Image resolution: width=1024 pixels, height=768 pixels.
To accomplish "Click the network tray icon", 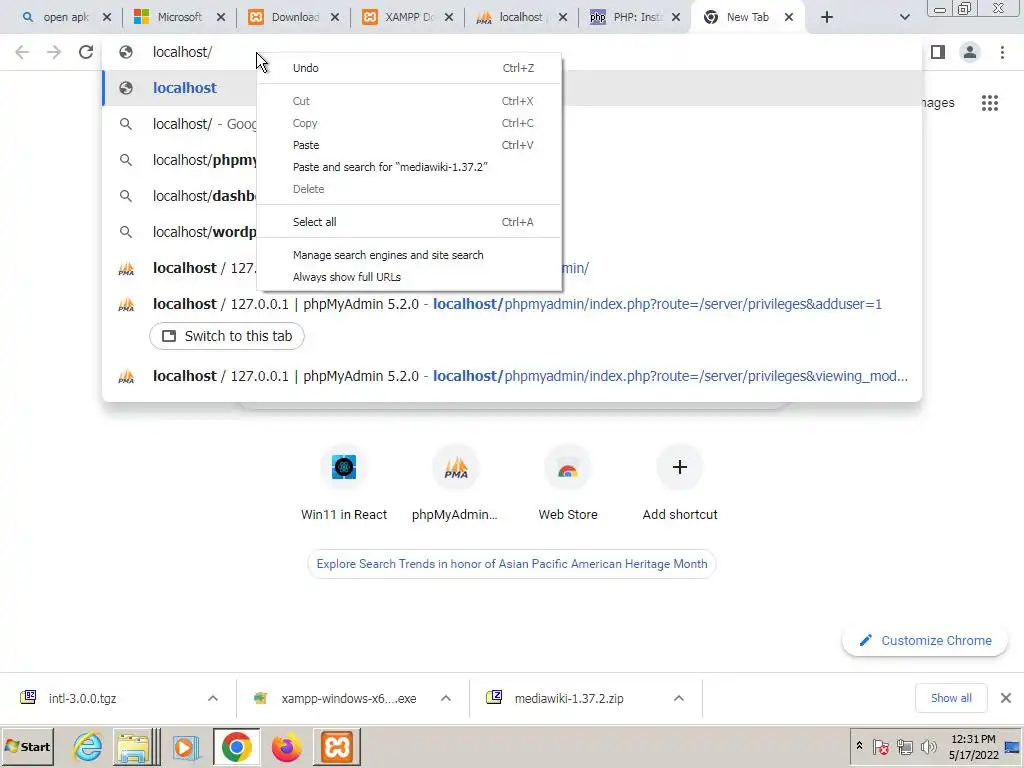I will click(904, 746).
